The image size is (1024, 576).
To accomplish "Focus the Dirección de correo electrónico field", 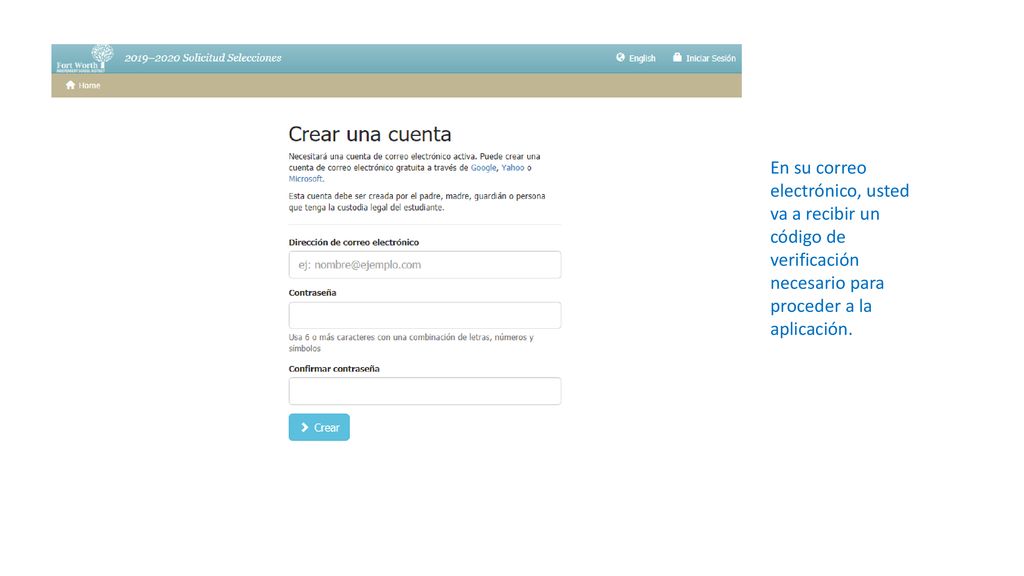I will [x=424, y=264].
